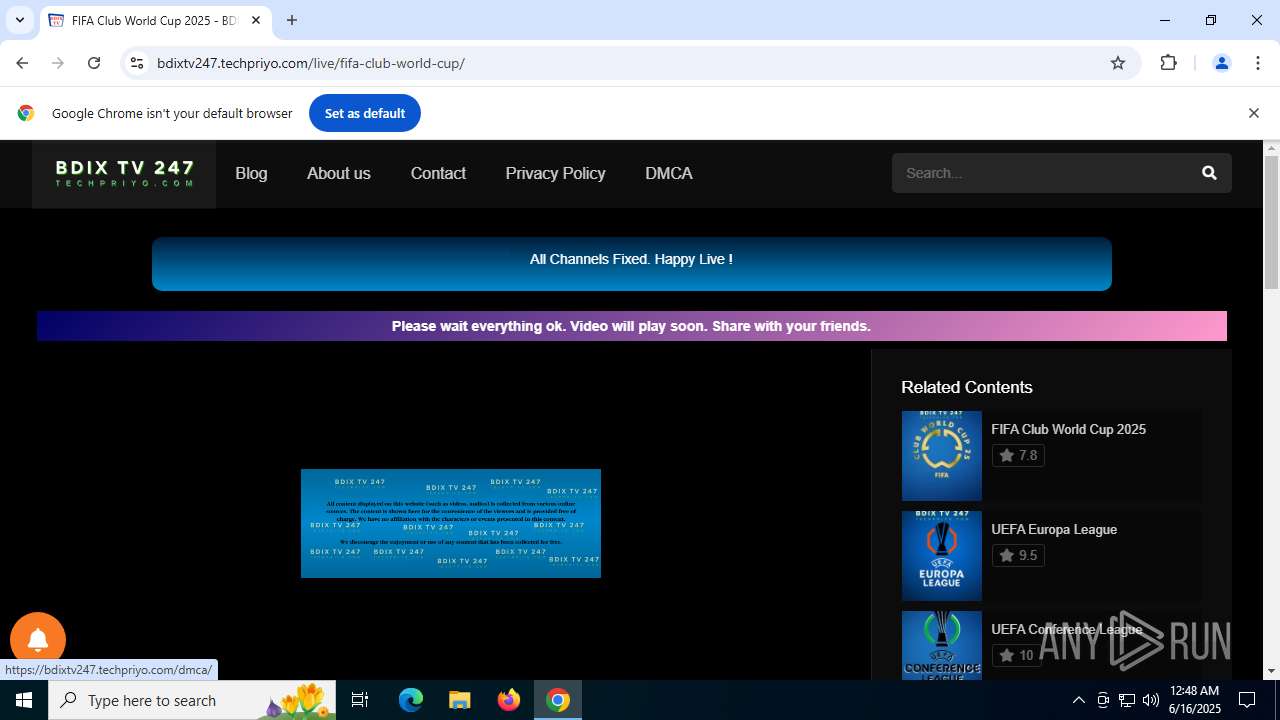Click the scrollbar up arrow
Image resolution: width=1280 pixels, height=720 pixels.
(x=1271, y=148)
